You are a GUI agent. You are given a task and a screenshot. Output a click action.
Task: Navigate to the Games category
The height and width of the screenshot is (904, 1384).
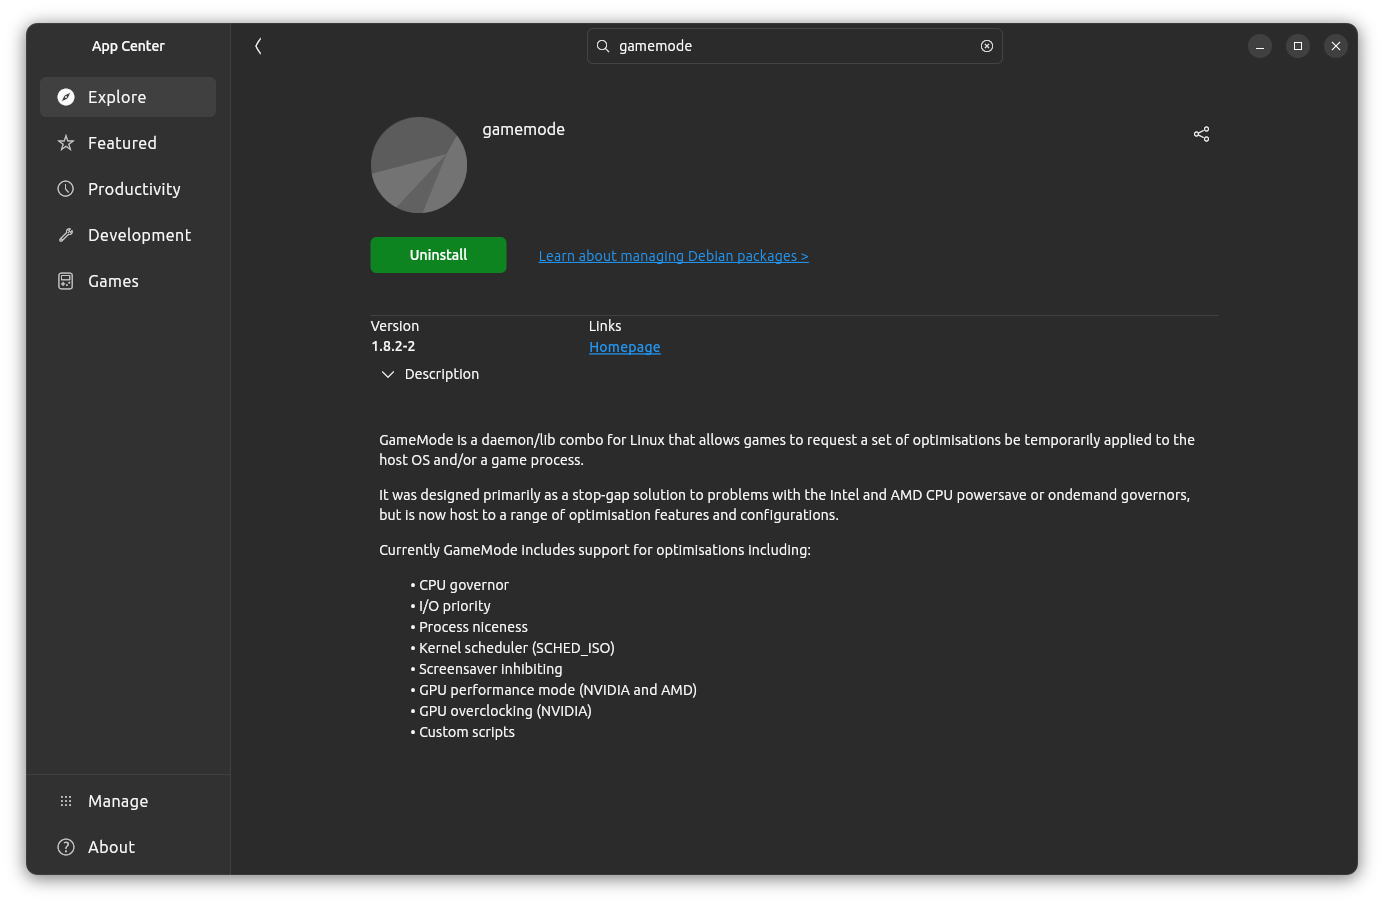tap(112, 280)
